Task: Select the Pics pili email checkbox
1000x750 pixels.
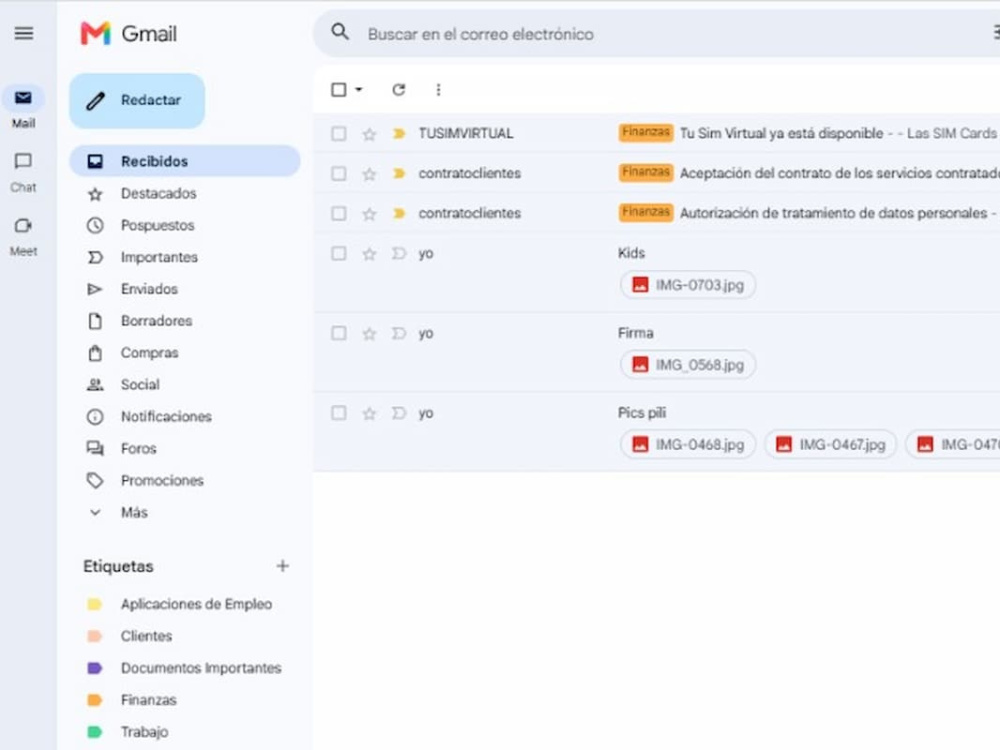Action: (339, 413)
